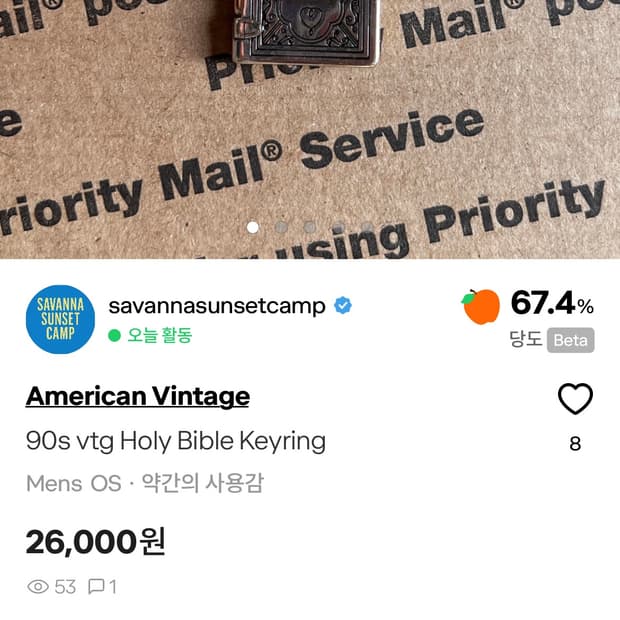Go to the fourth photo dot
The image size is (620, 620).
pyautogui.click(x=338, y=227)
